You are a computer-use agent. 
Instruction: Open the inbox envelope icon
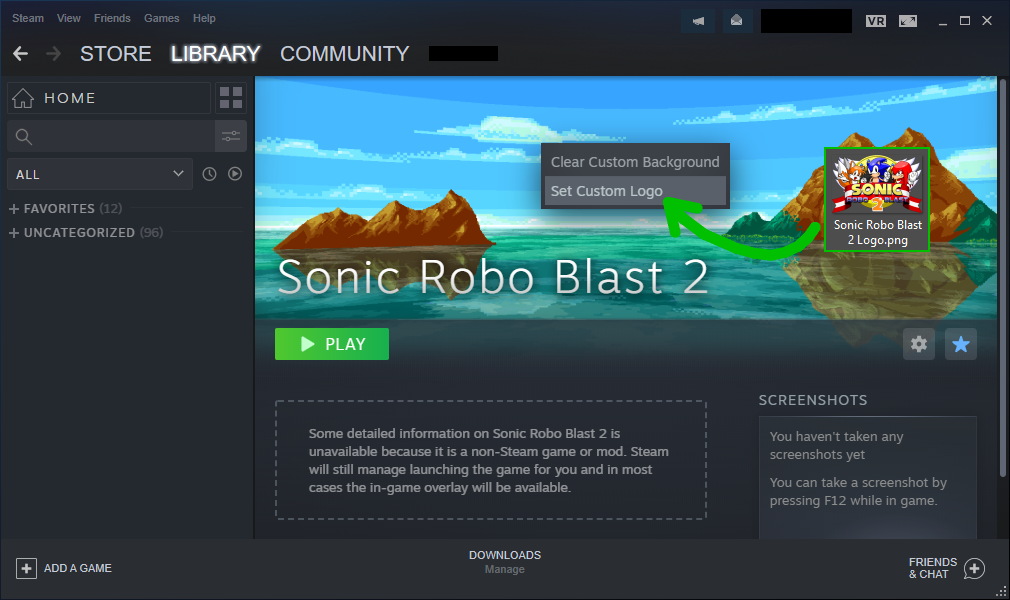click(x=736, y=21)
